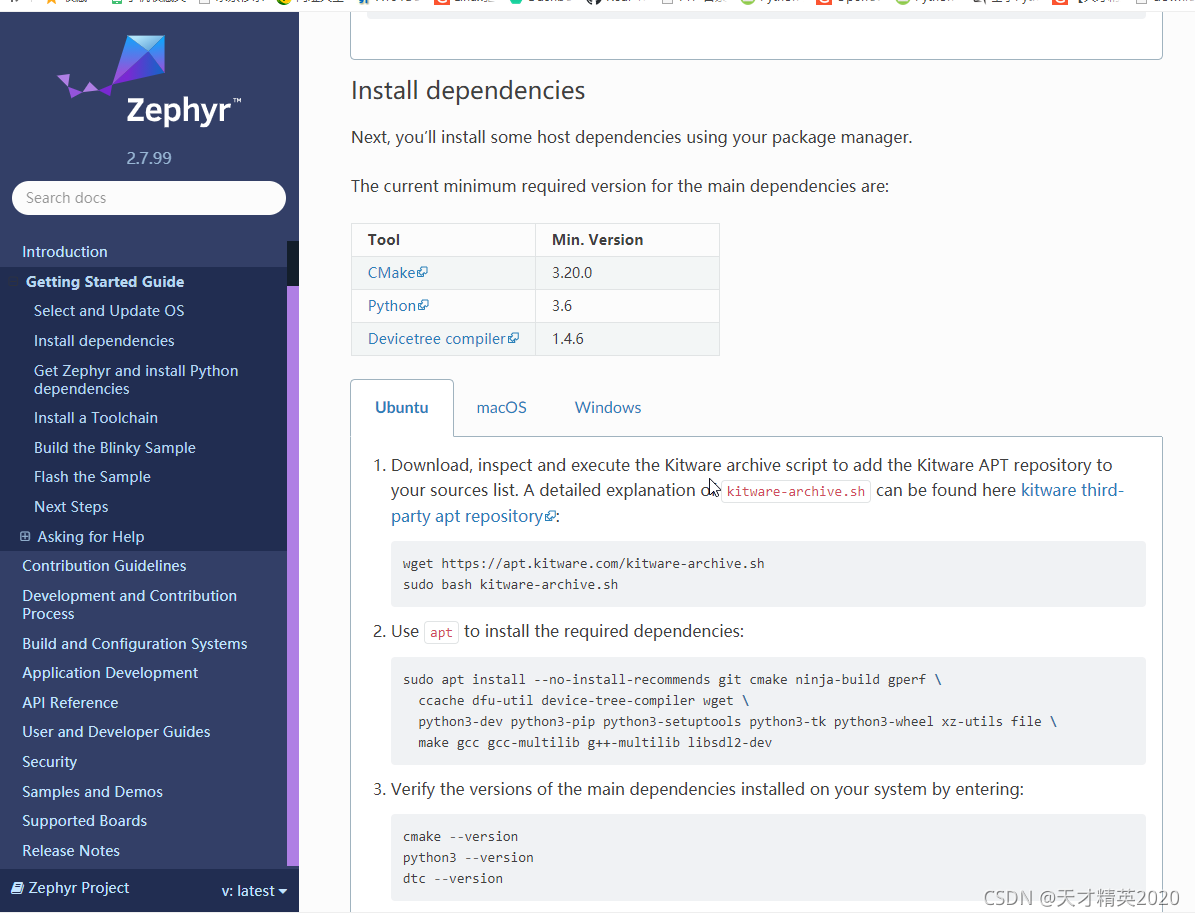Click the sudo apt install code block
This screenshot has height=916, width=1195.
tap(768, 711)
